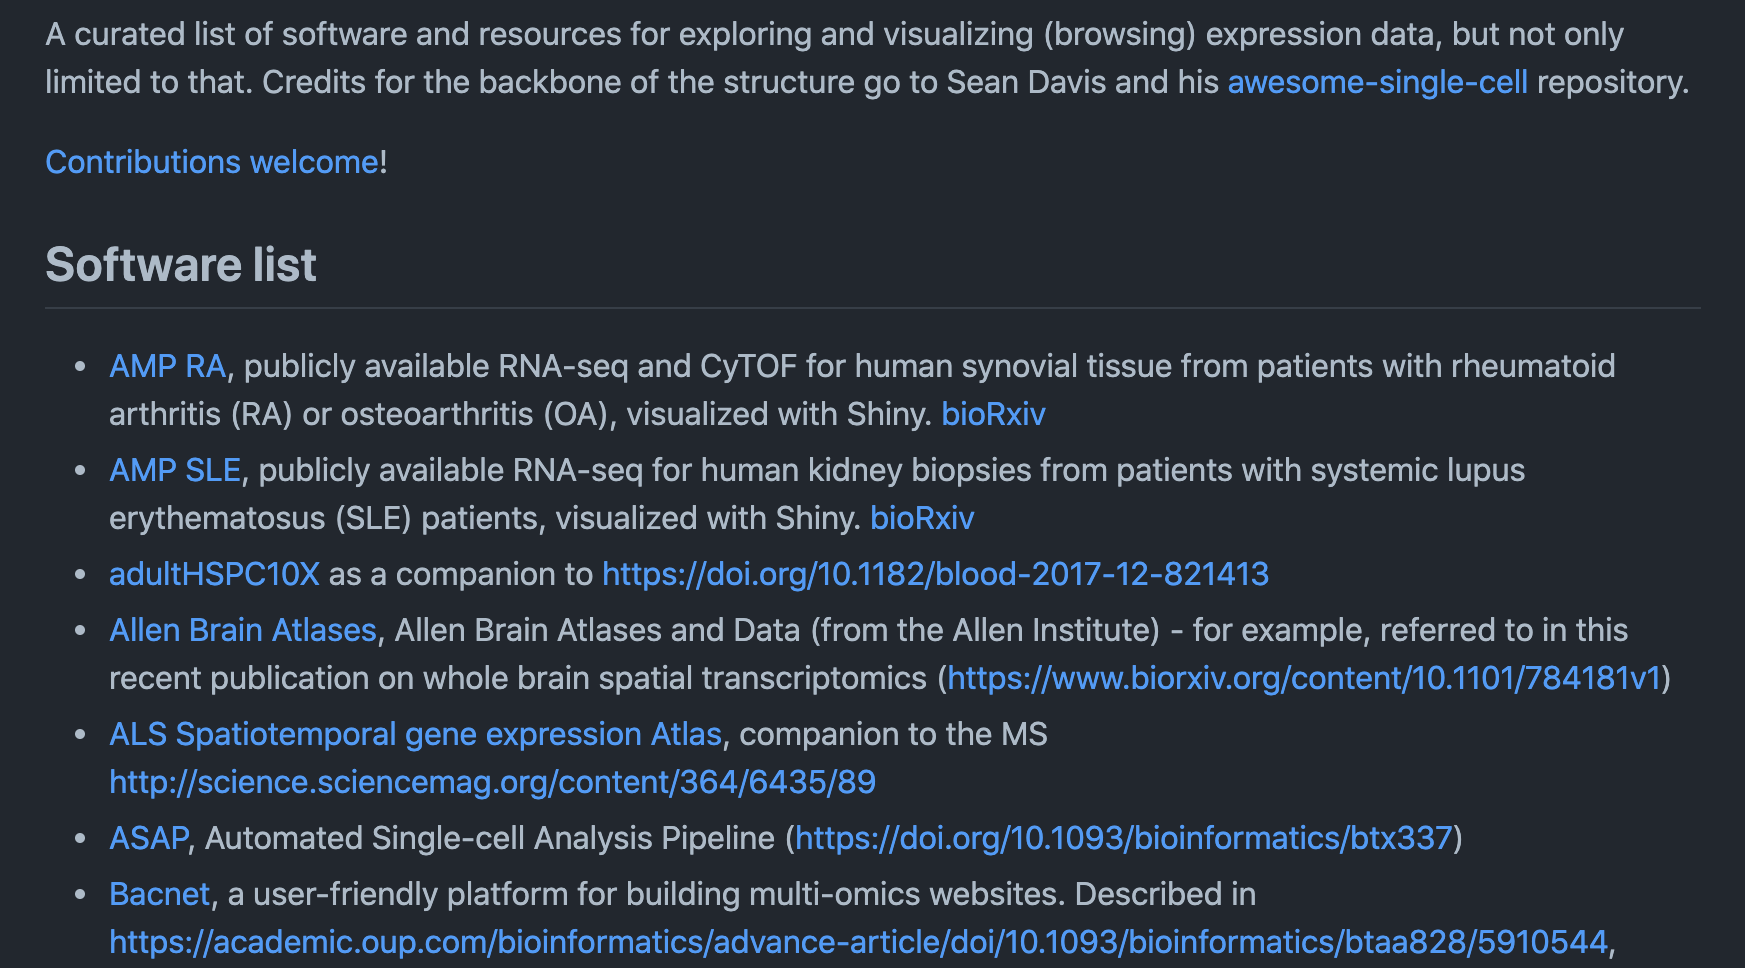1745x968 pixels.
Task: Follow the academic.oup.com bioinformatics article link
Action: (858, 942)
